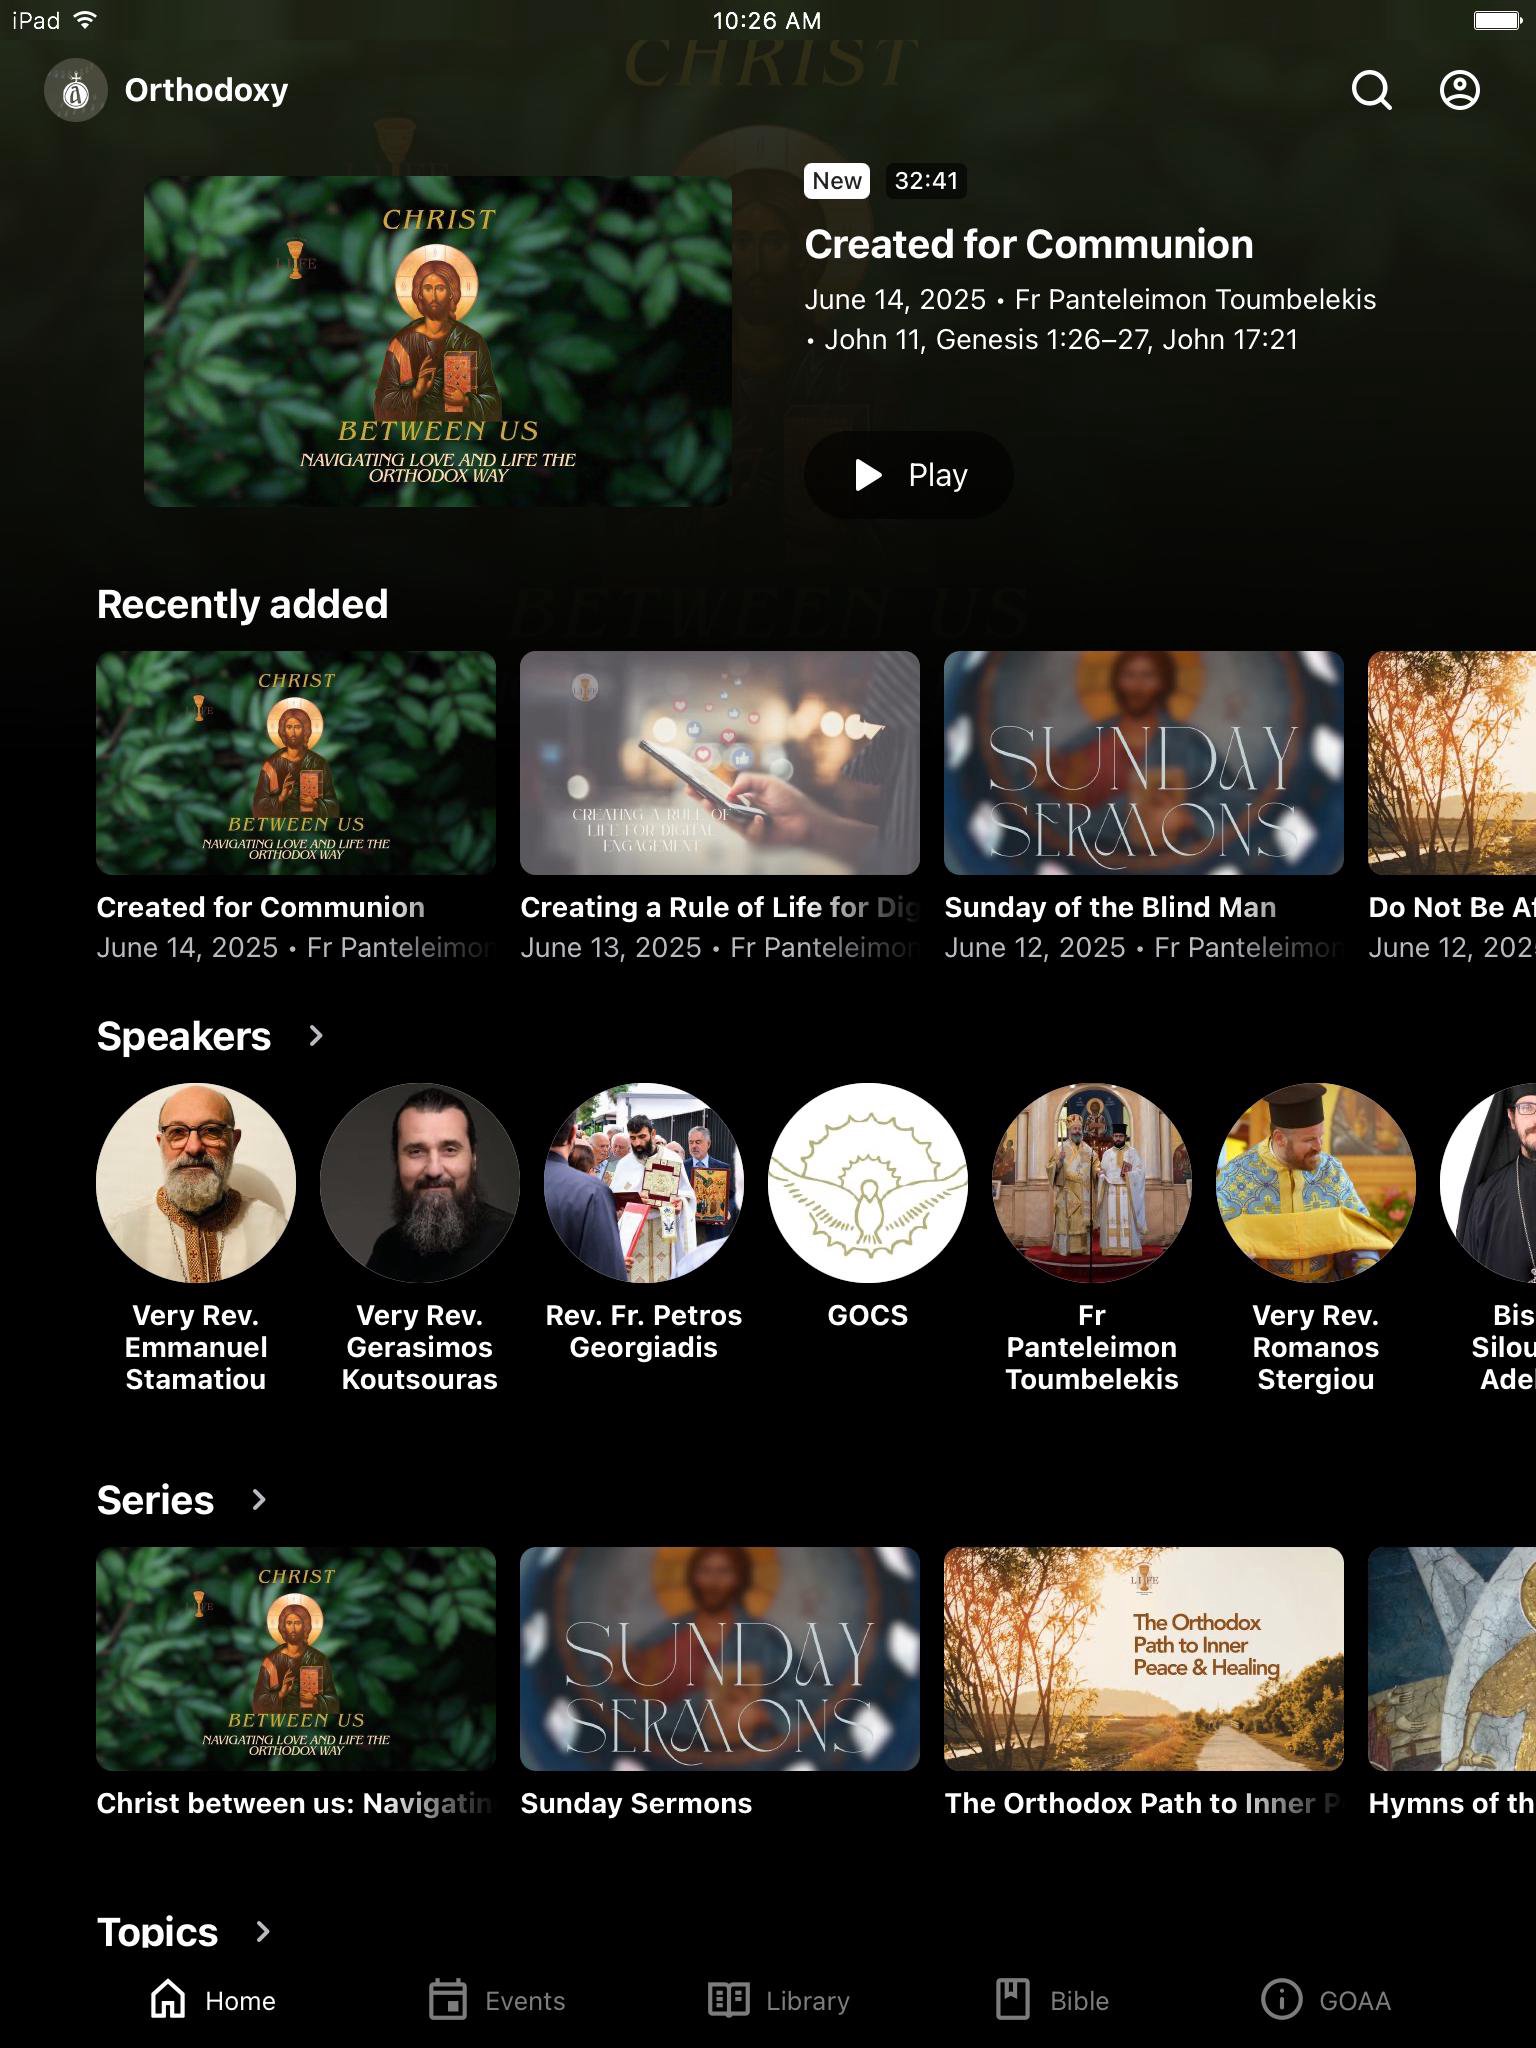
Task: Tap the New badge on featured sermon
Action: [837, 181]
